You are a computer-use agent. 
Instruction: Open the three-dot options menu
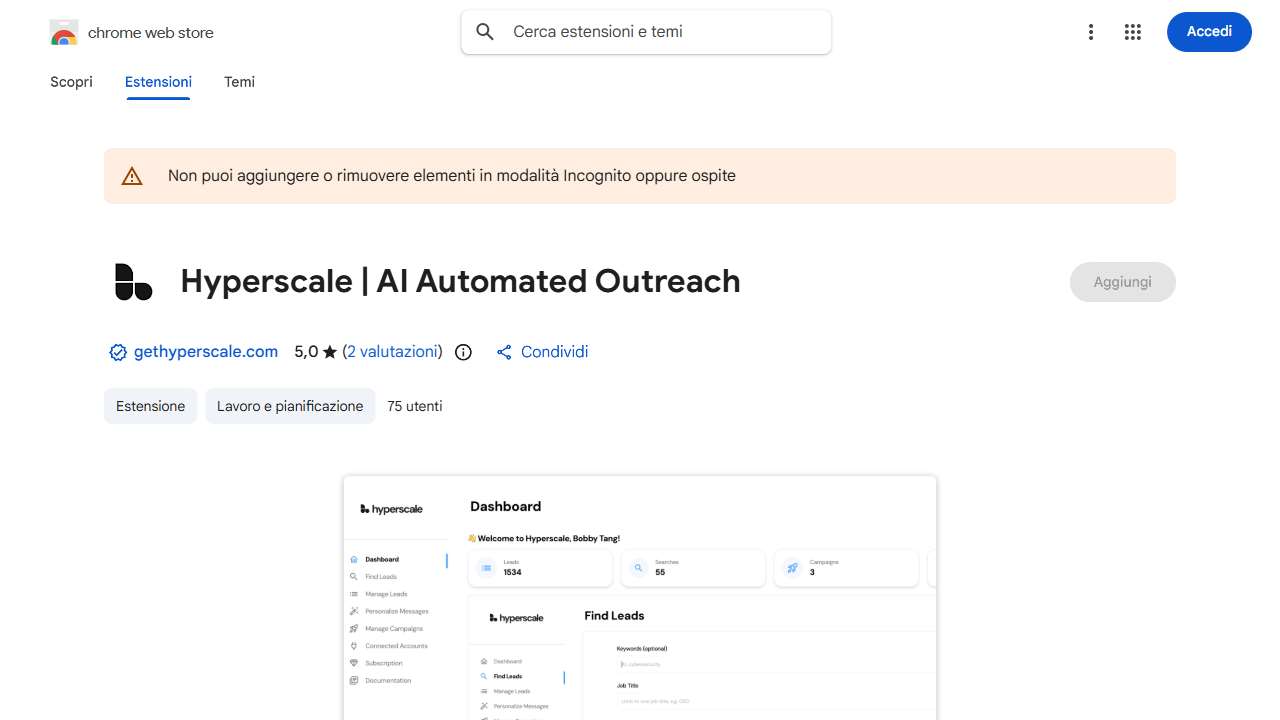click(x=1090, y=31)
